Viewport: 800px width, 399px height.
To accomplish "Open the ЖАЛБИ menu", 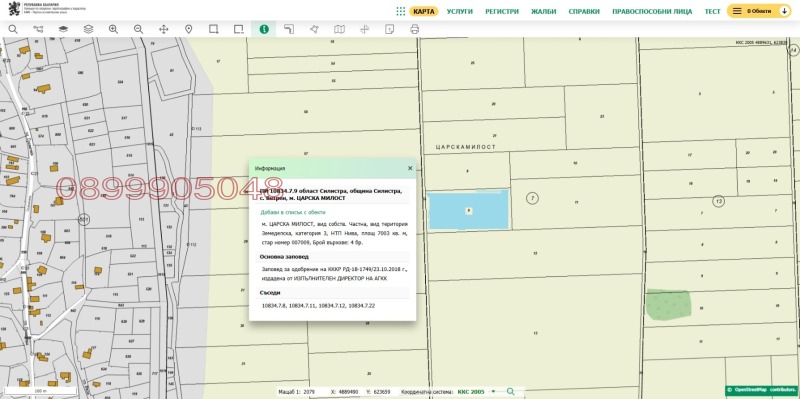I will coord(543,11).
